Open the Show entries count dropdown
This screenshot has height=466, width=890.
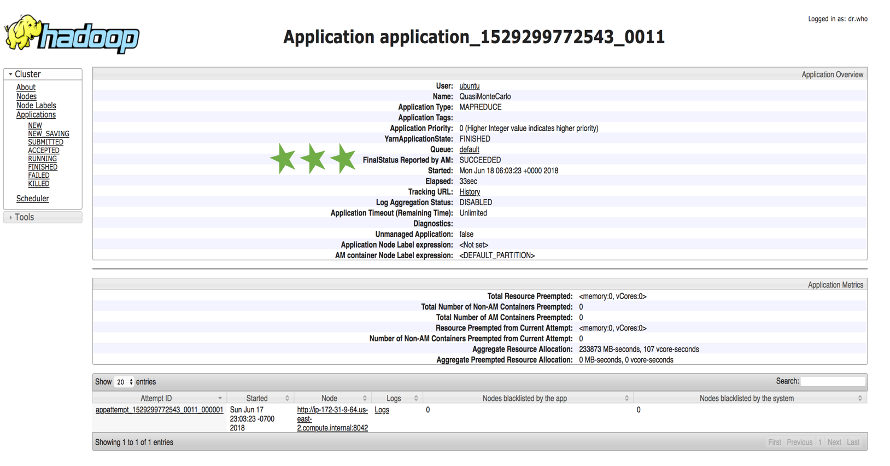(x=124, y=382)
